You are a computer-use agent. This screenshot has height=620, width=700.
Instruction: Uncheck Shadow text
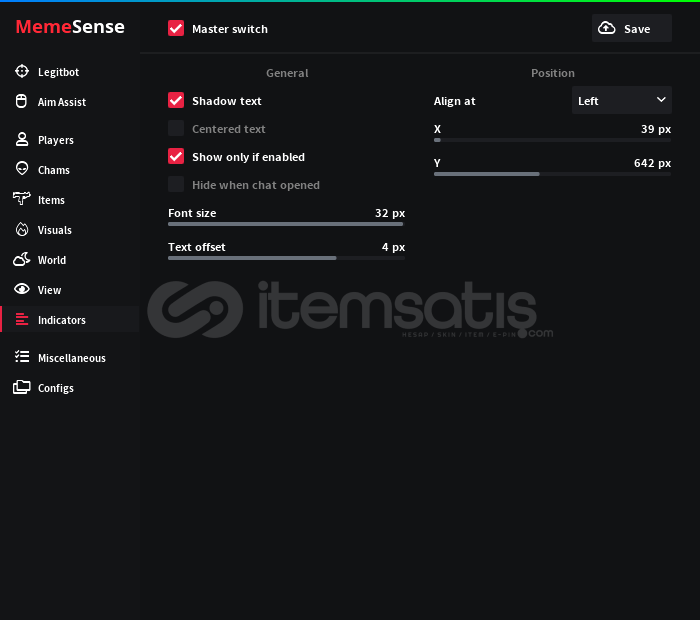pos(176,100)
